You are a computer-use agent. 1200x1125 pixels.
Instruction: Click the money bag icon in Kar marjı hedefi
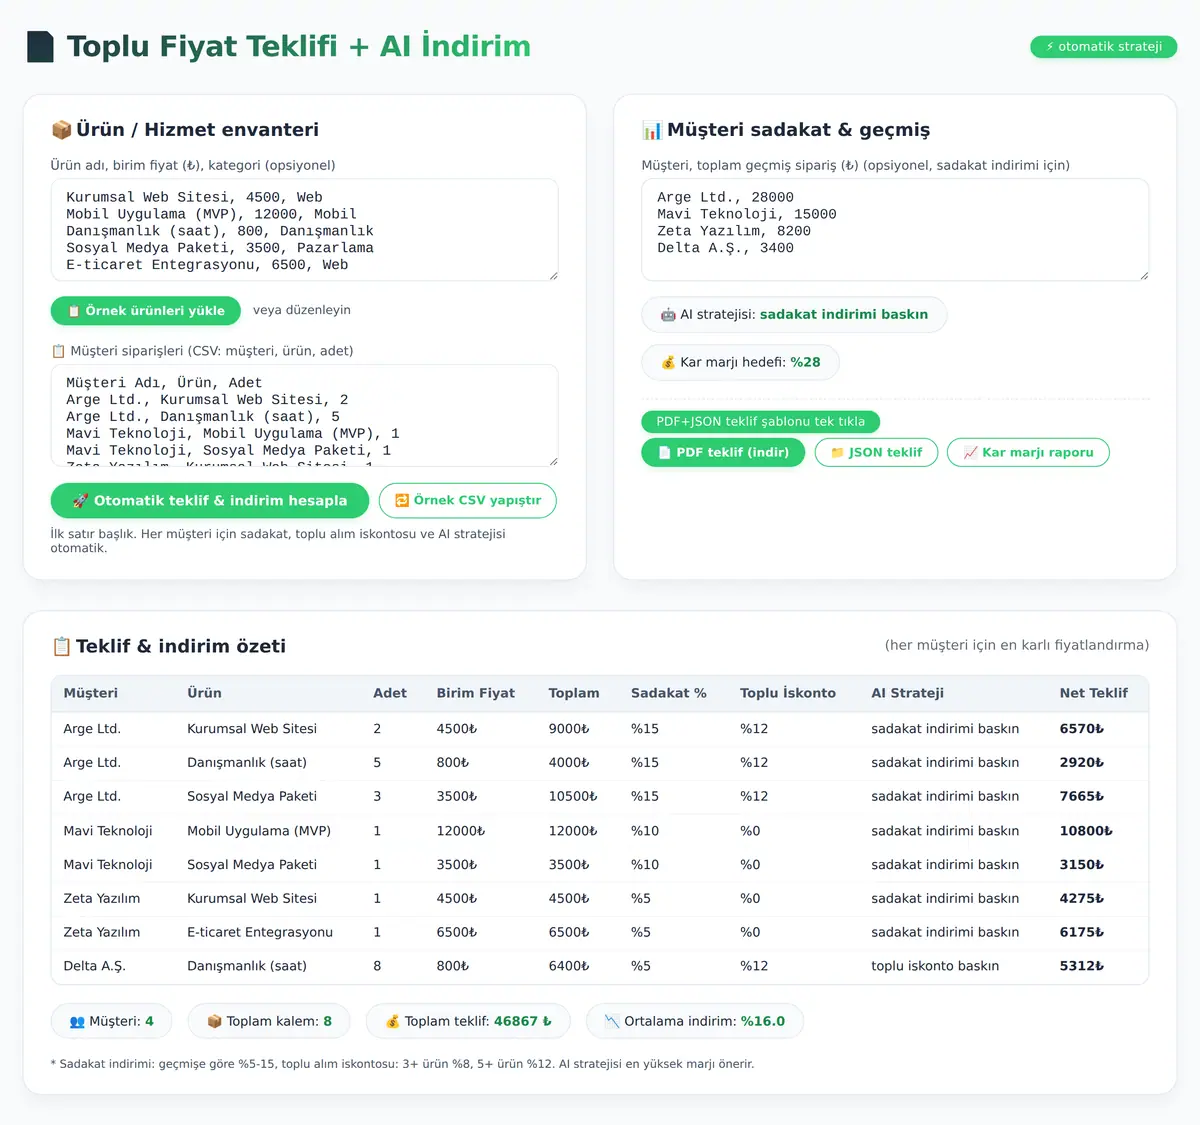click(x=668, y=363)
